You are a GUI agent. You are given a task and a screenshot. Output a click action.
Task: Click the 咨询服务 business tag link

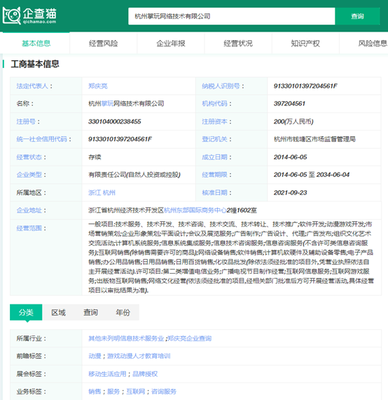point(164,392)
